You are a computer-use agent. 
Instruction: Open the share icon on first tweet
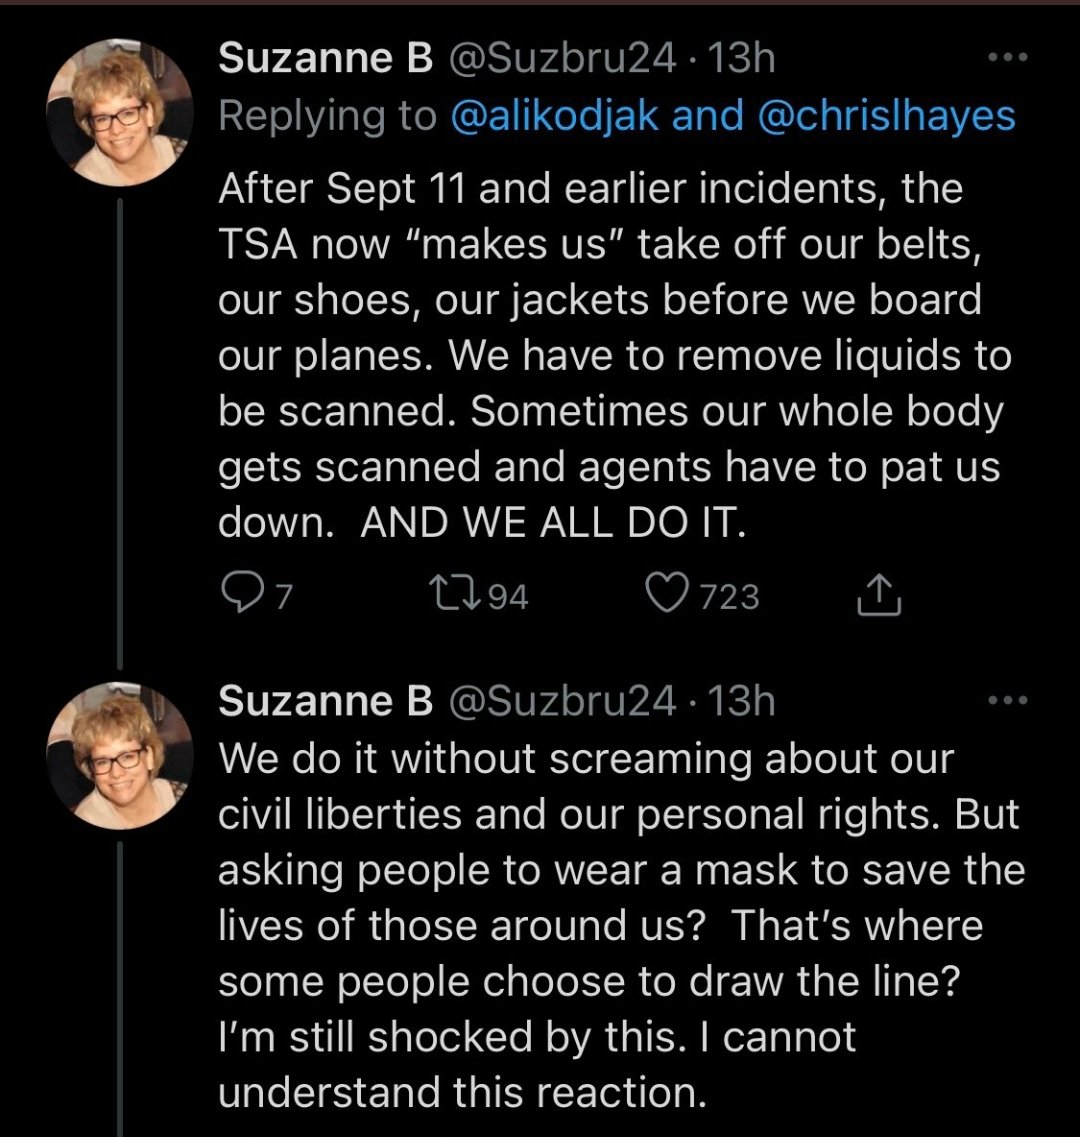[880, 597]
